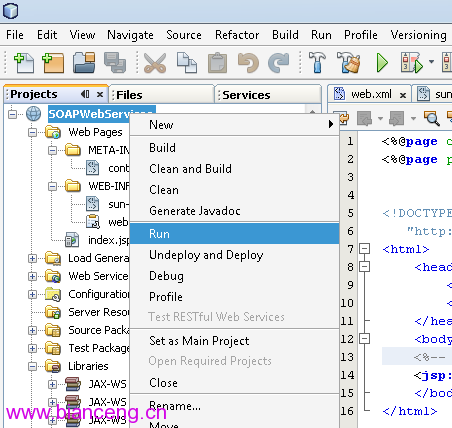Click the editor find selection magnifier icon
This screenshot has width=452, height=428.
(x=431, y=118)
